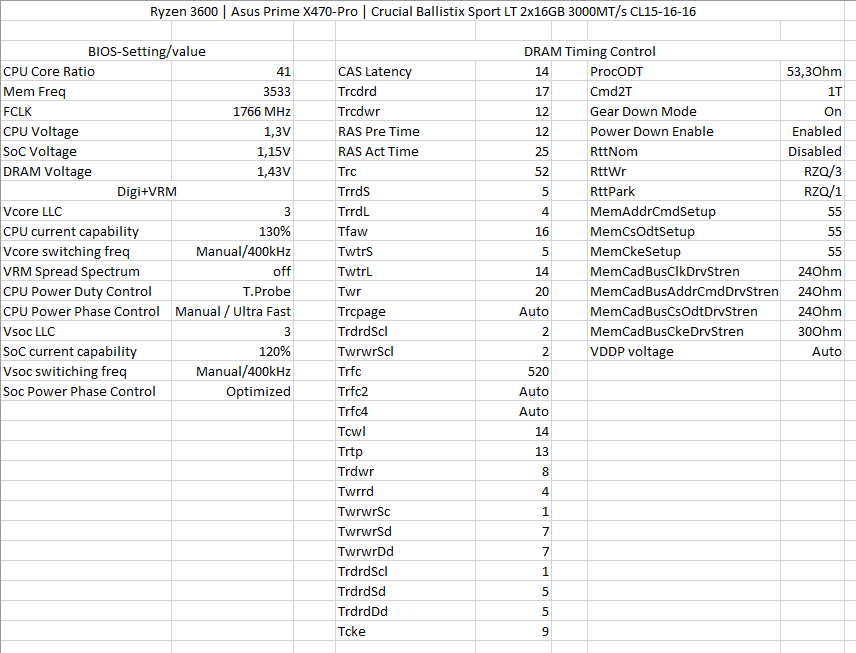This screenshot has height=653, width=856.
Task: Click the 'T.Probe' value cell
Action: point(233,292)
